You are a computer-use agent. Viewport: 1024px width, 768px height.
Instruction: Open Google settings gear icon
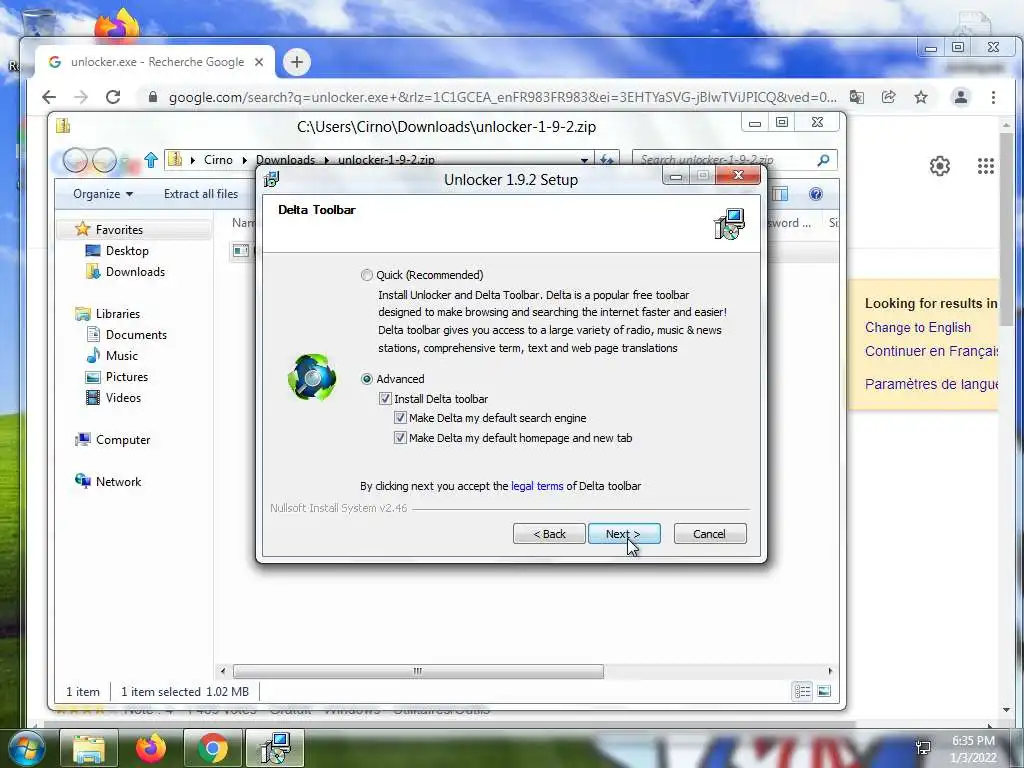coord(940,166)
